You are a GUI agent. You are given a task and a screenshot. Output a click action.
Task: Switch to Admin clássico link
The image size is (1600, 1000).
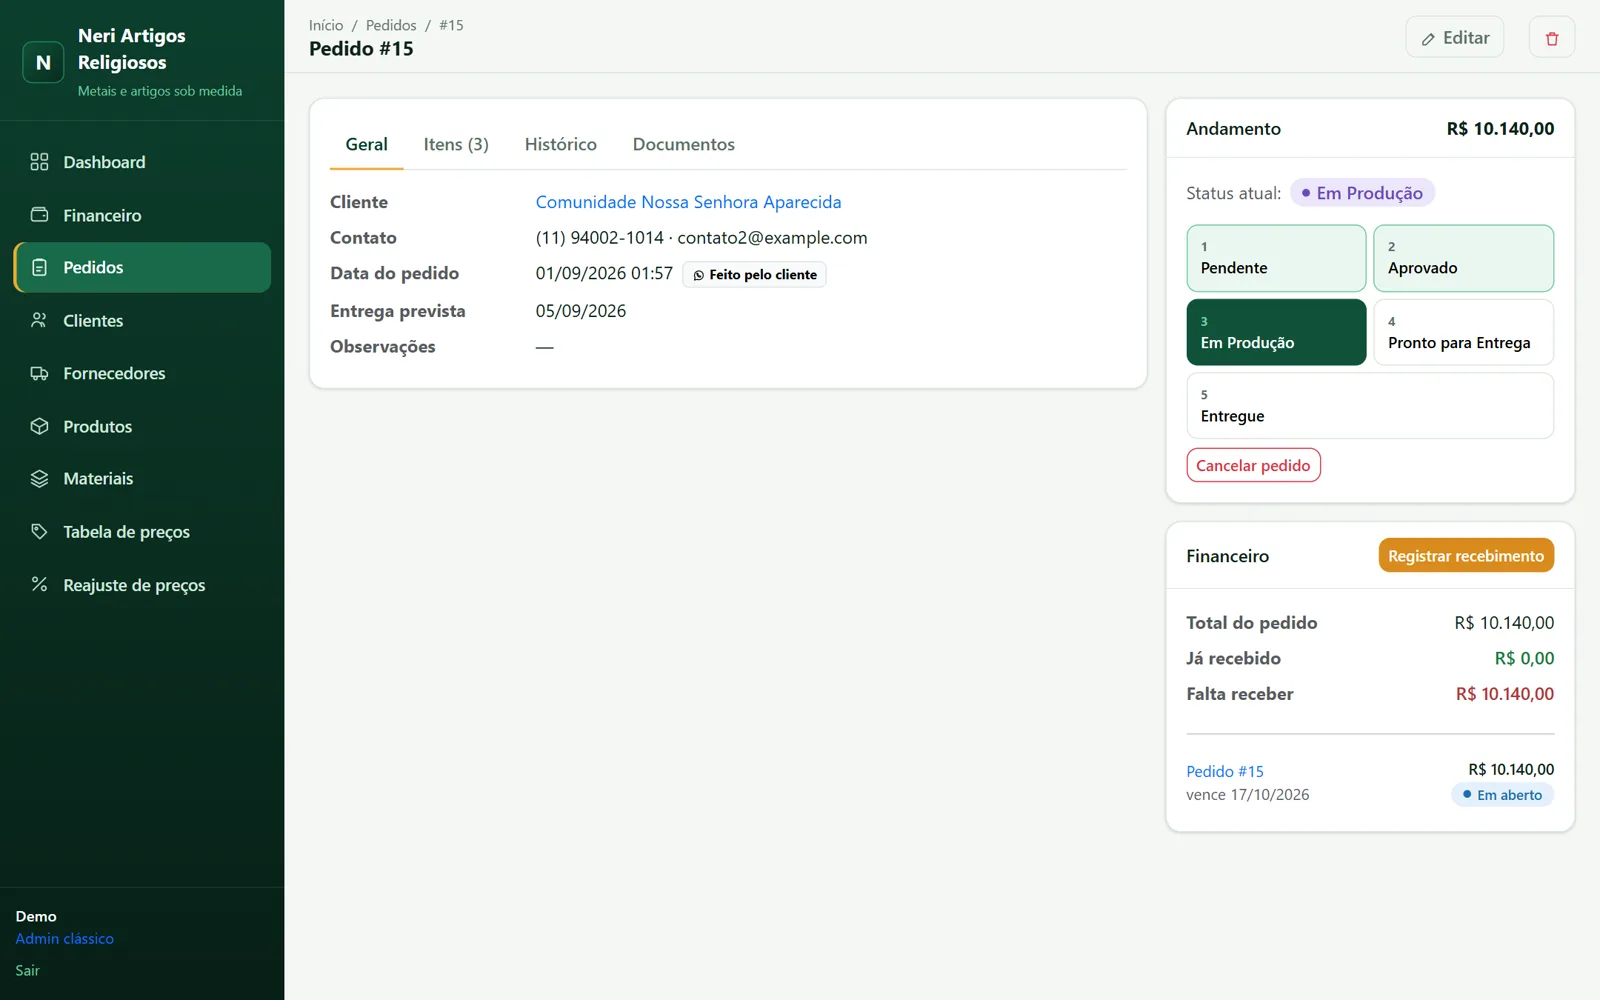point(65,938)
